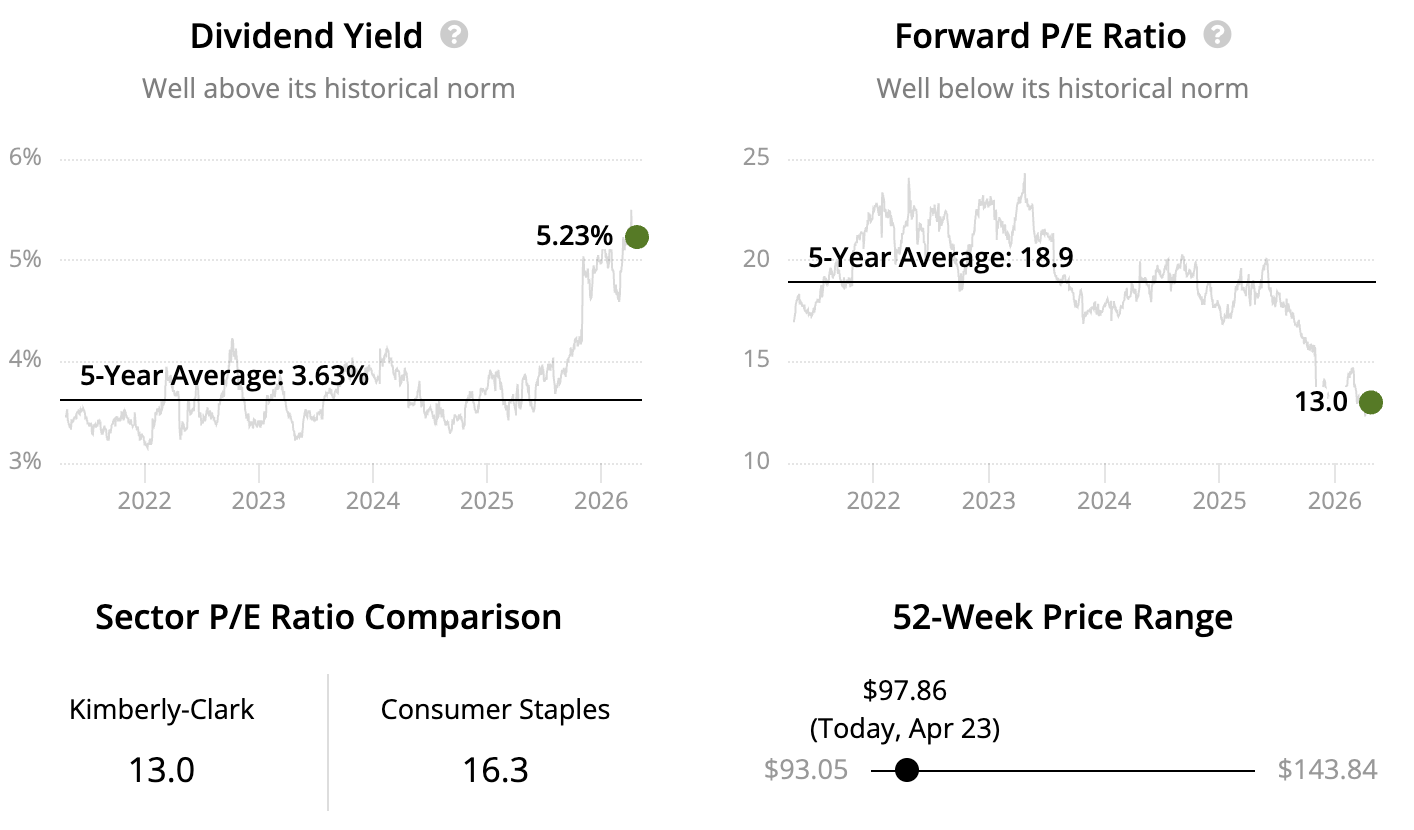Click the Forward P/E Ratio help icon
Viewport: 1414px width, 830px height.
click(x=1217, y=36)
